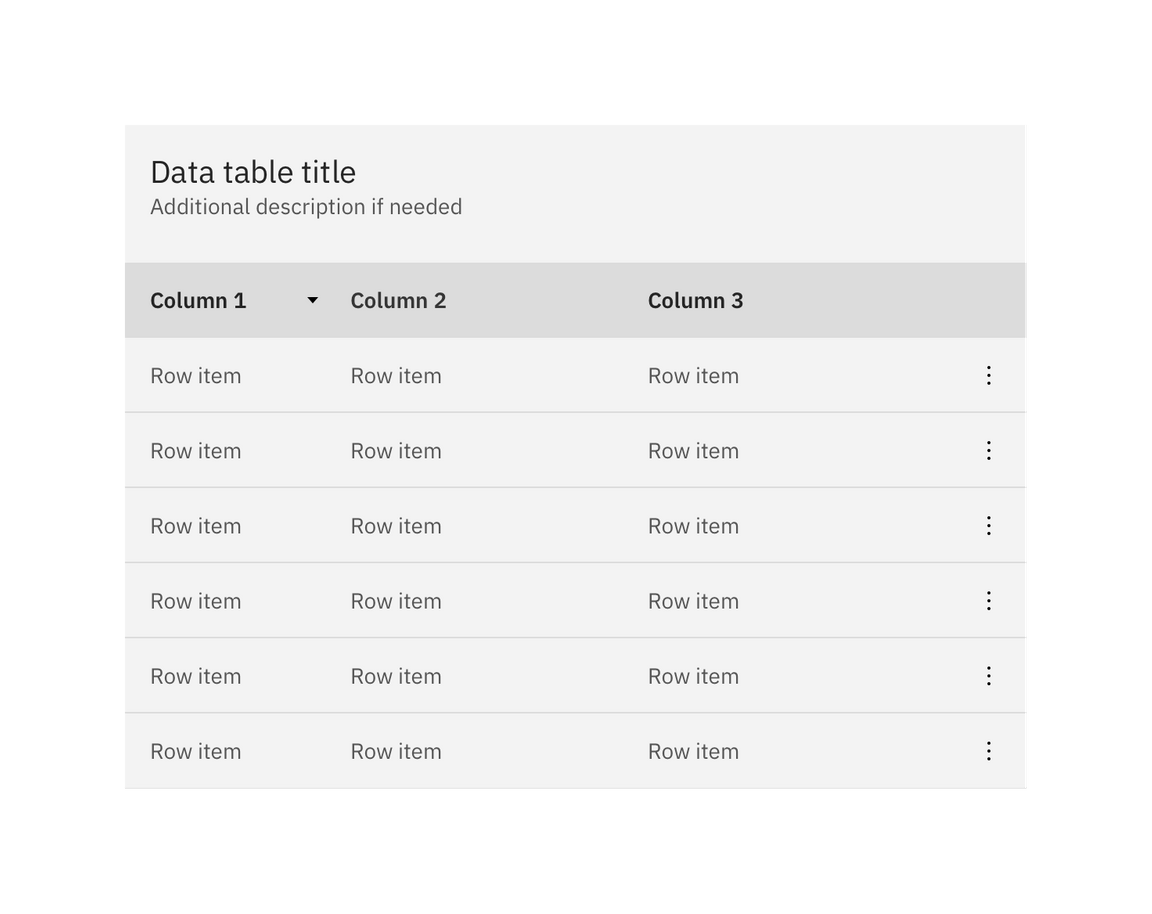The width and height of the screenshot is (1152, 914).
Task: Select the Column 3 header
Action: point(695,300)
